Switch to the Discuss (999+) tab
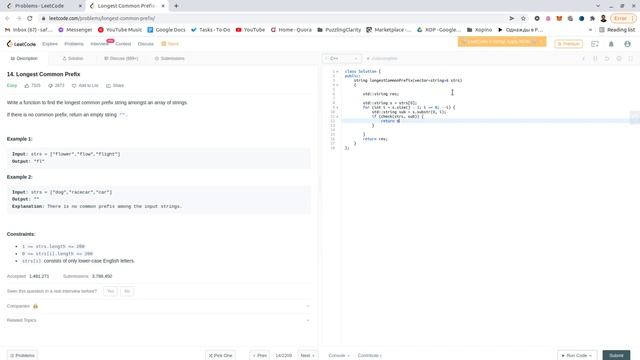 tap(121, 59)
